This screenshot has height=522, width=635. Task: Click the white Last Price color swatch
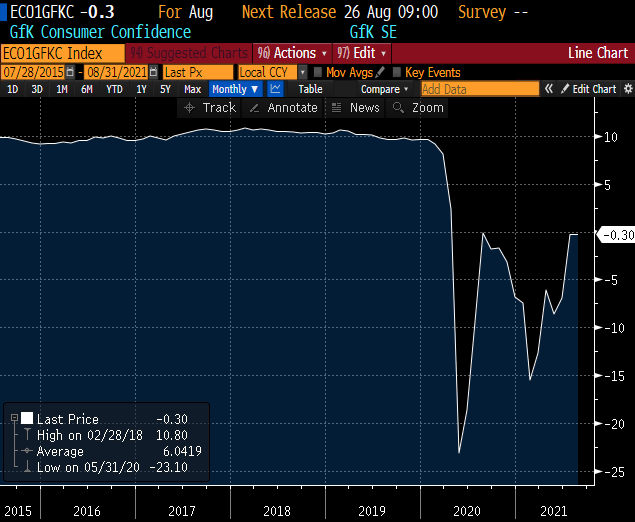pyautogui.click(x=27, y=419)
